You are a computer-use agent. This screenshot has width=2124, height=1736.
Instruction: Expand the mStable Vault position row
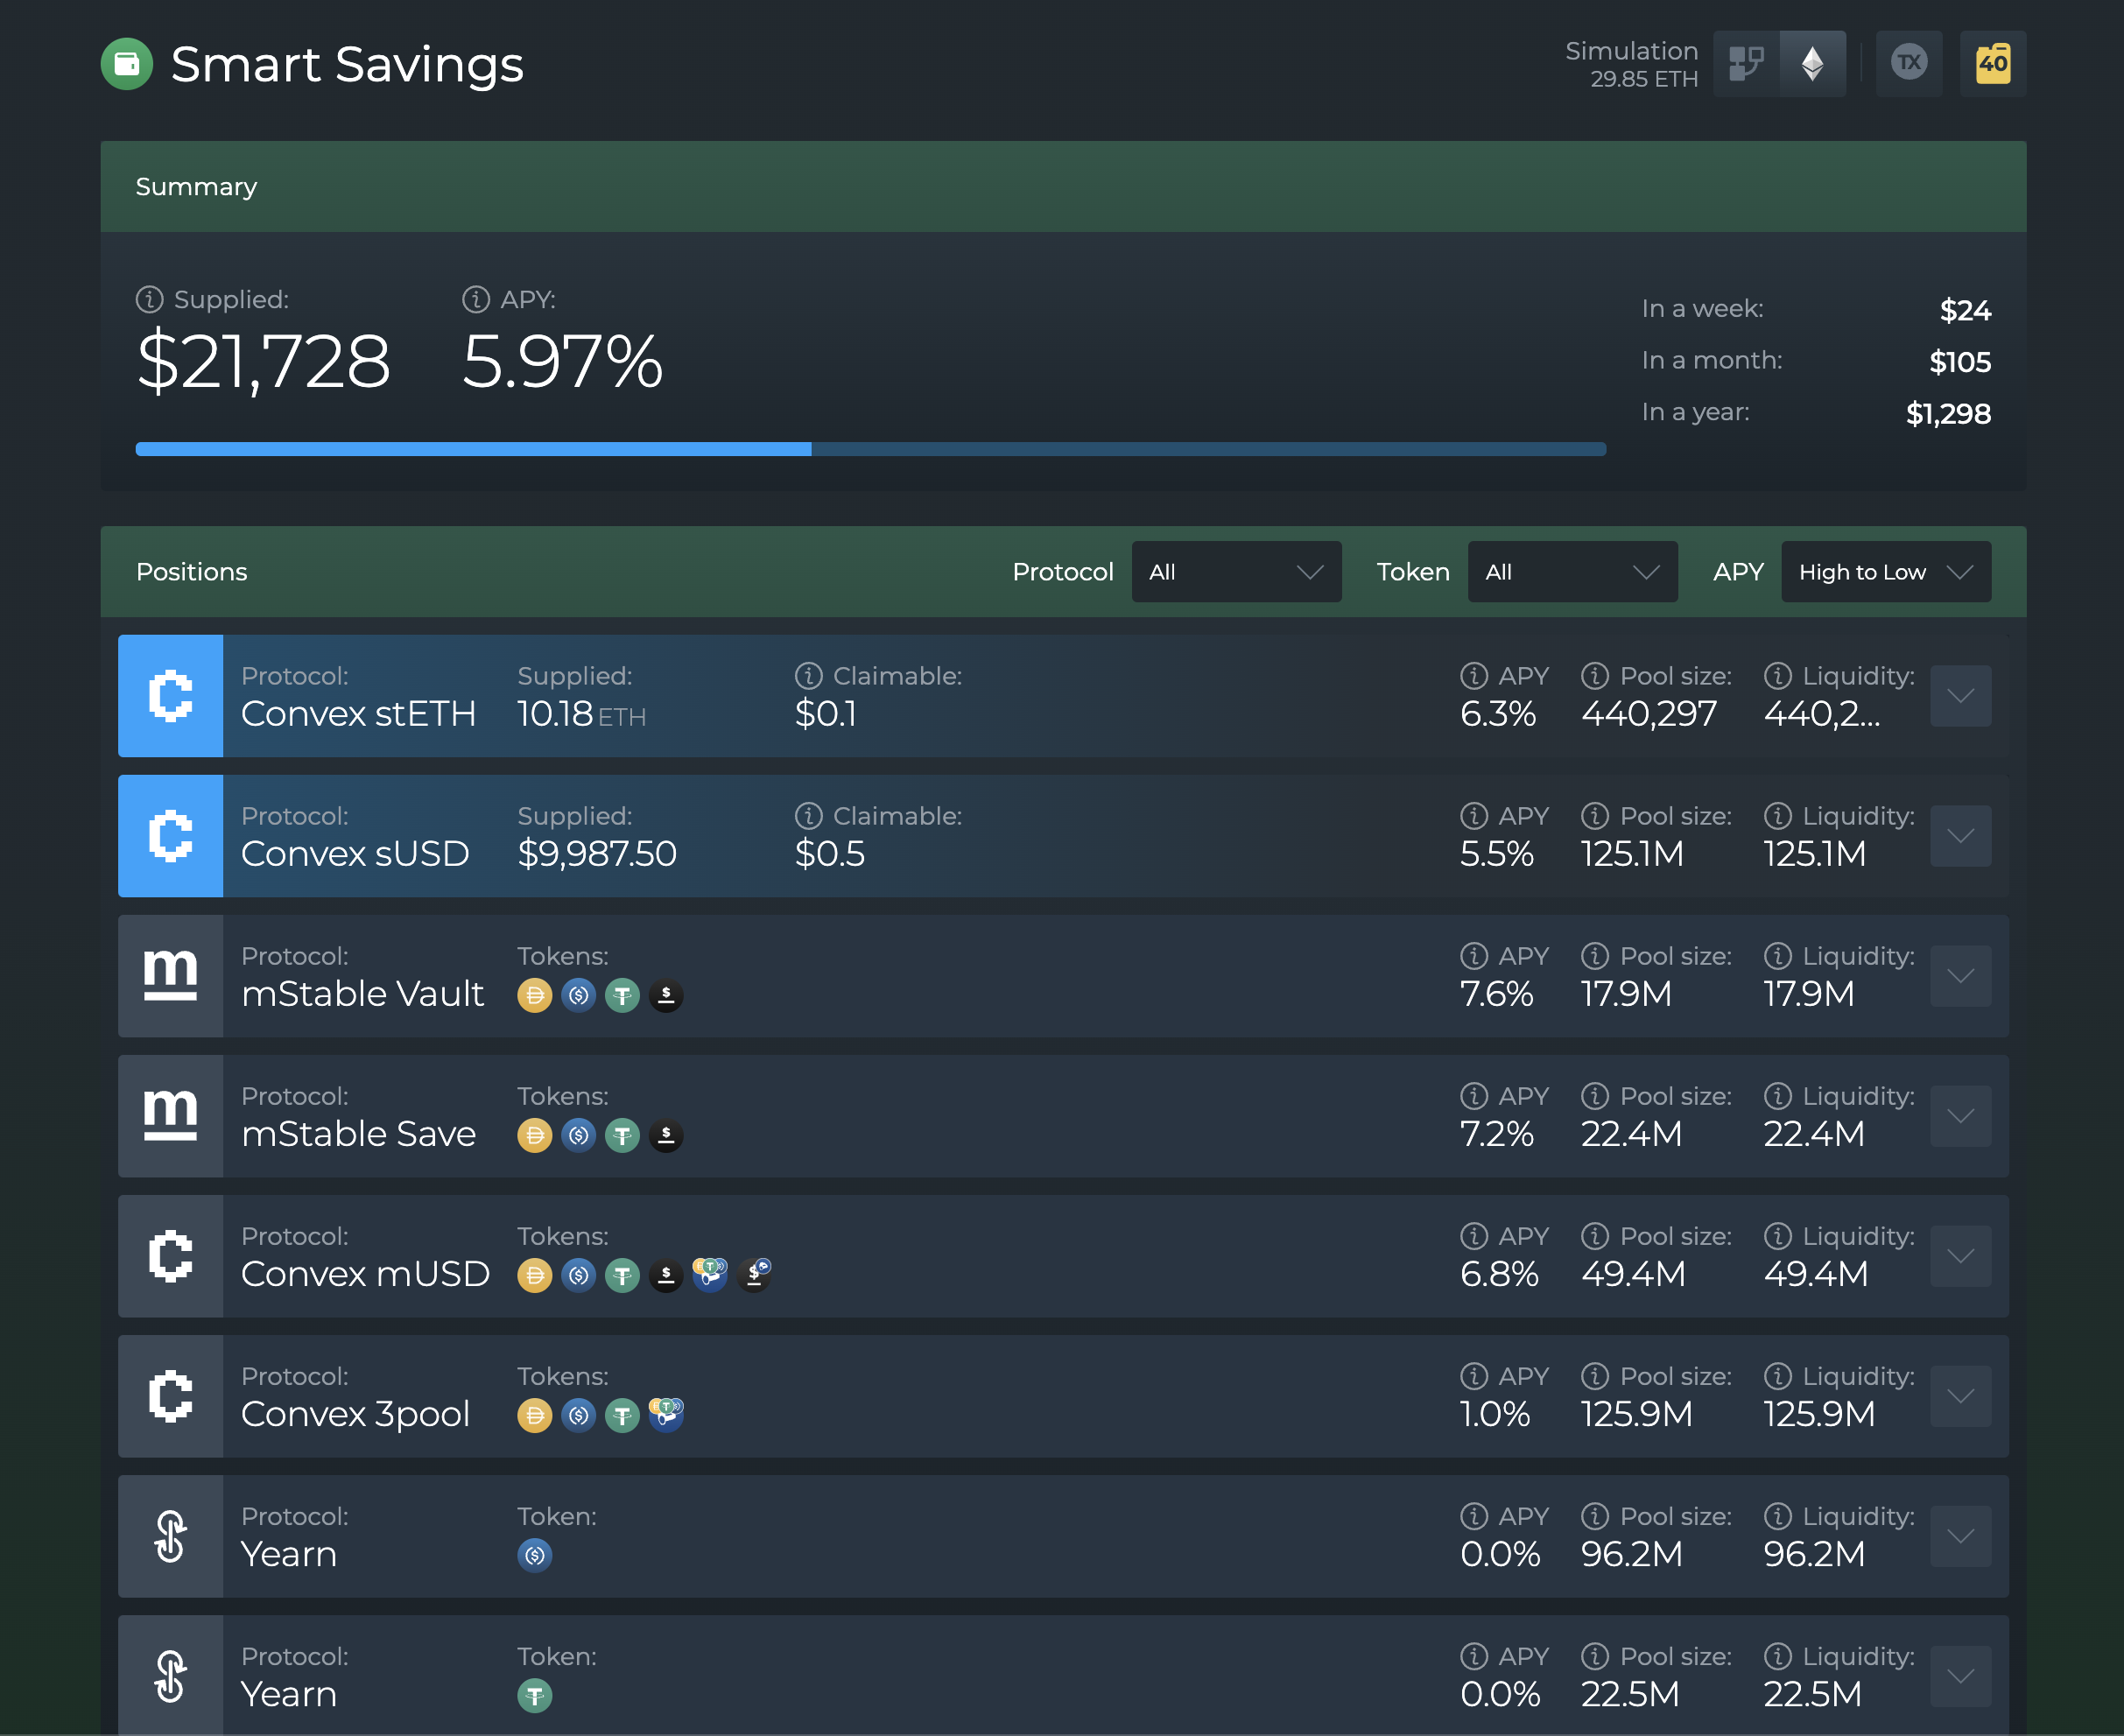1960,976
